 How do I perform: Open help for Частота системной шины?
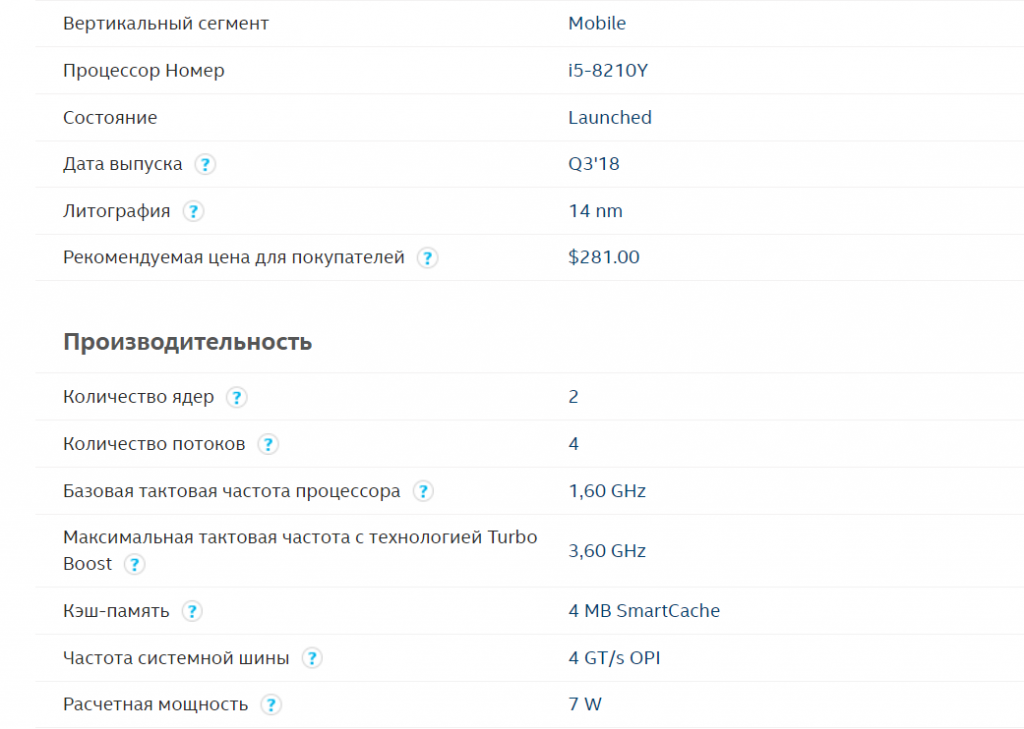[312, 659]
